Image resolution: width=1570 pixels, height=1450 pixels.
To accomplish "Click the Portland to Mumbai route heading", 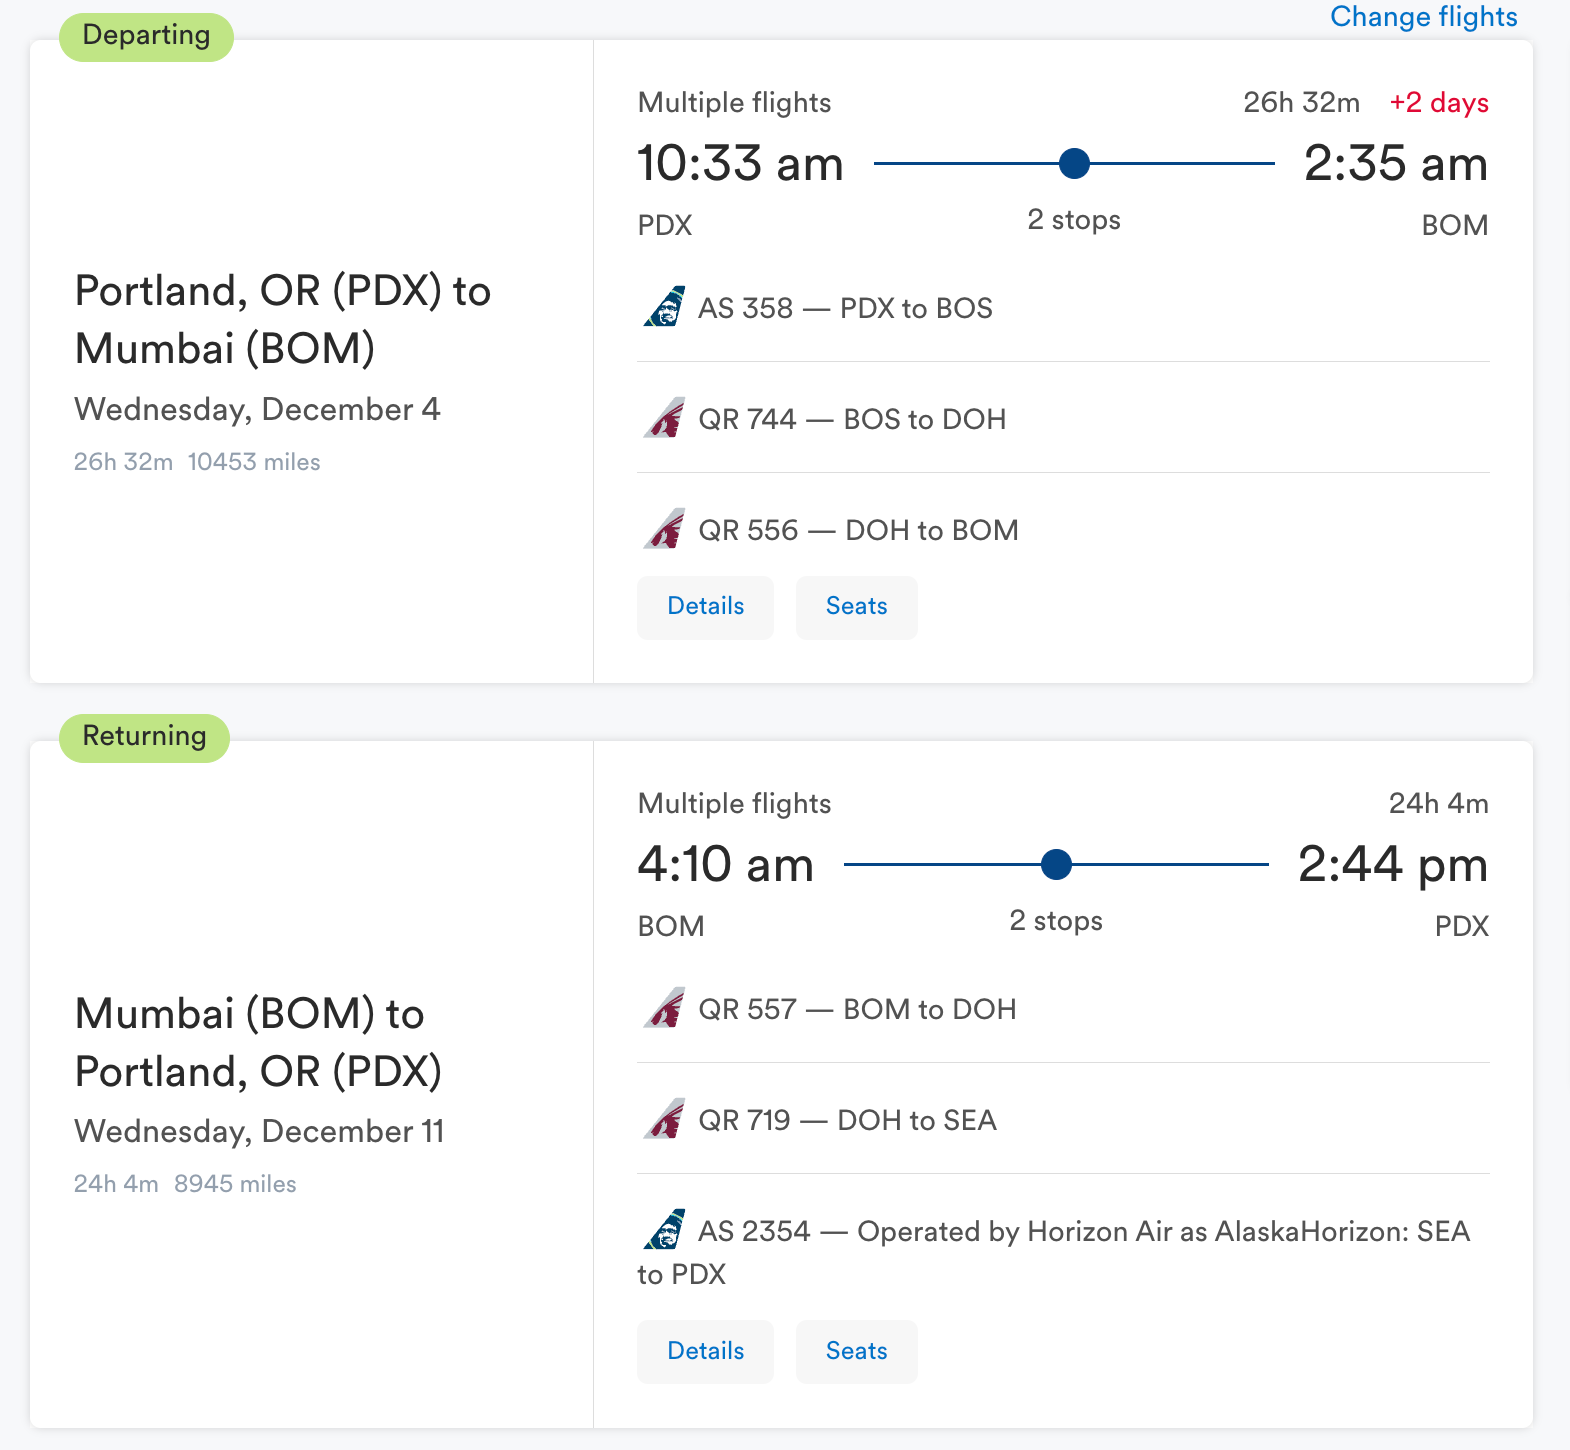I will [x=282, y=319].
